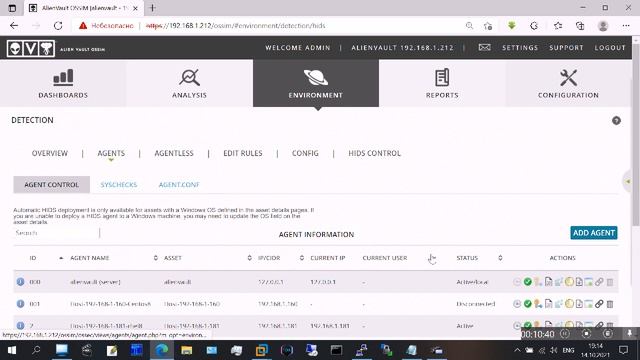
Task: Click the file document icon in agent 001 row
Action: [x=548, y=304]
